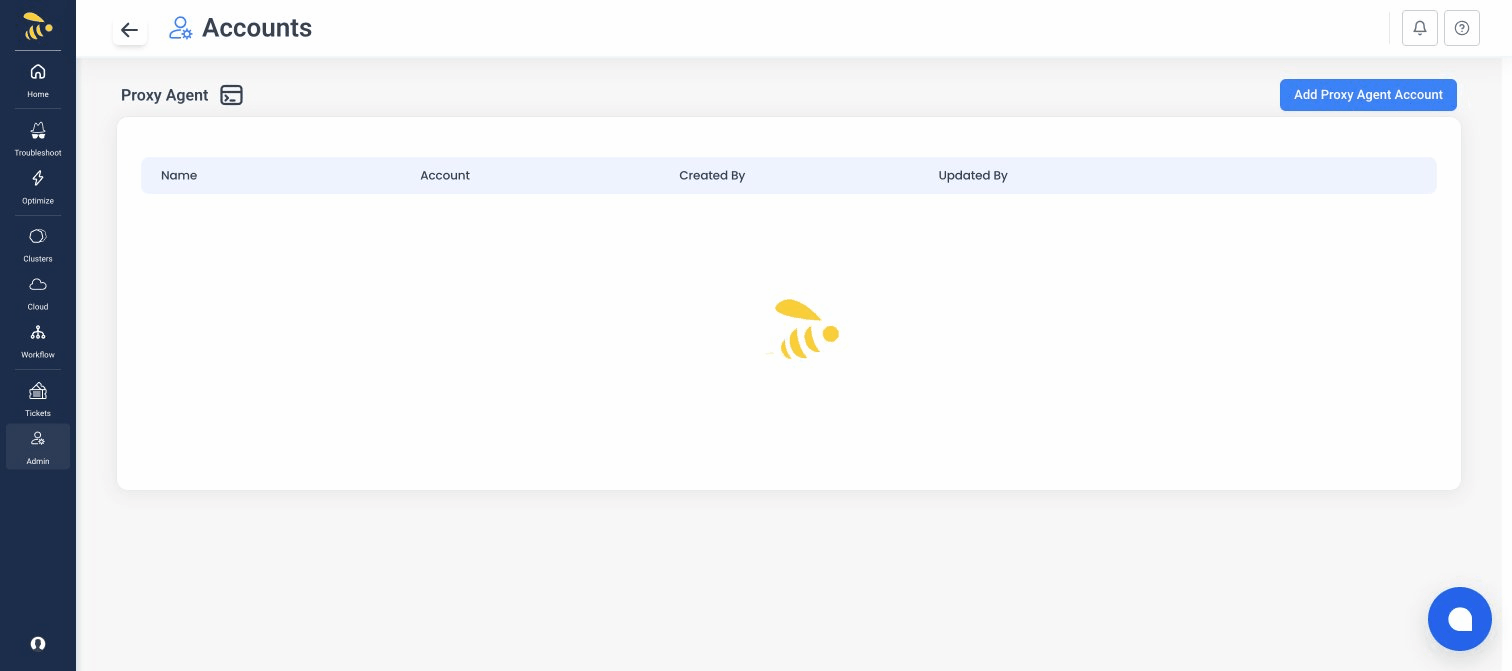Click the company bee logo top left
Viewport: 1512px width, 671px height.
[x=38, y=26]
